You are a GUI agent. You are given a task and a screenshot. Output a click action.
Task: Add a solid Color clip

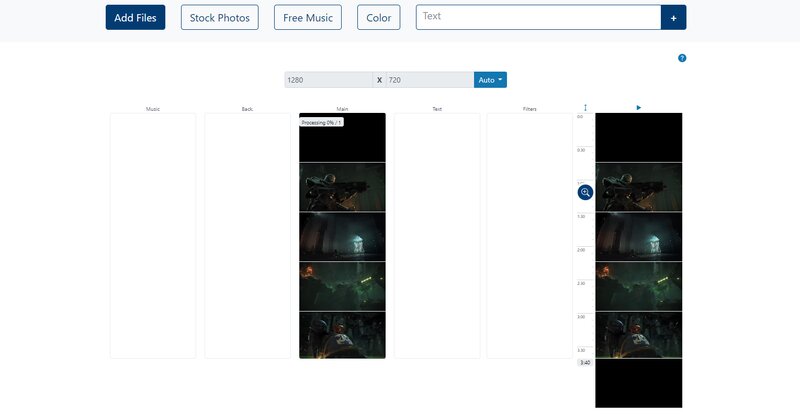pyautogui.click(x=379, y=17)
